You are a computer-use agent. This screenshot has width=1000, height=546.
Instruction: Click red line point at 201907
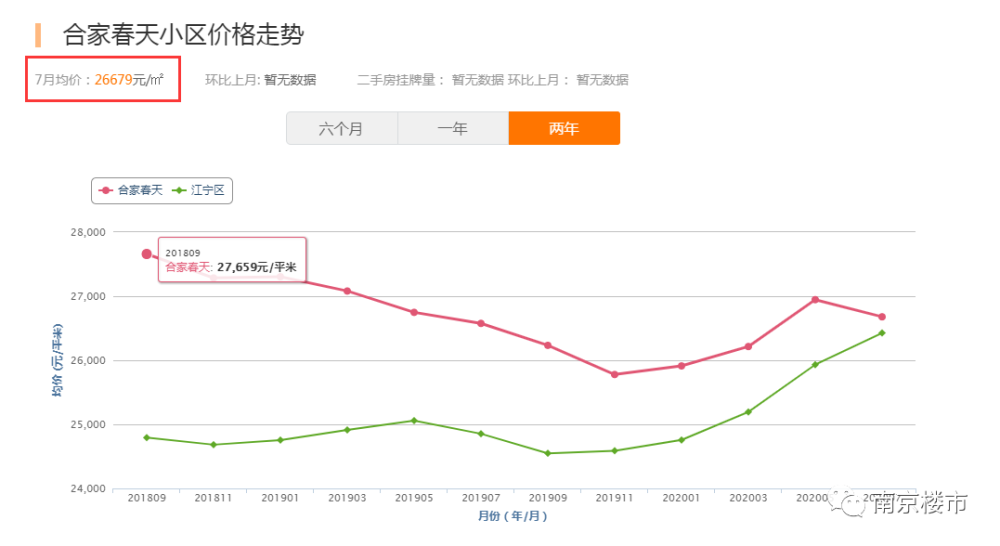(481, 323)
